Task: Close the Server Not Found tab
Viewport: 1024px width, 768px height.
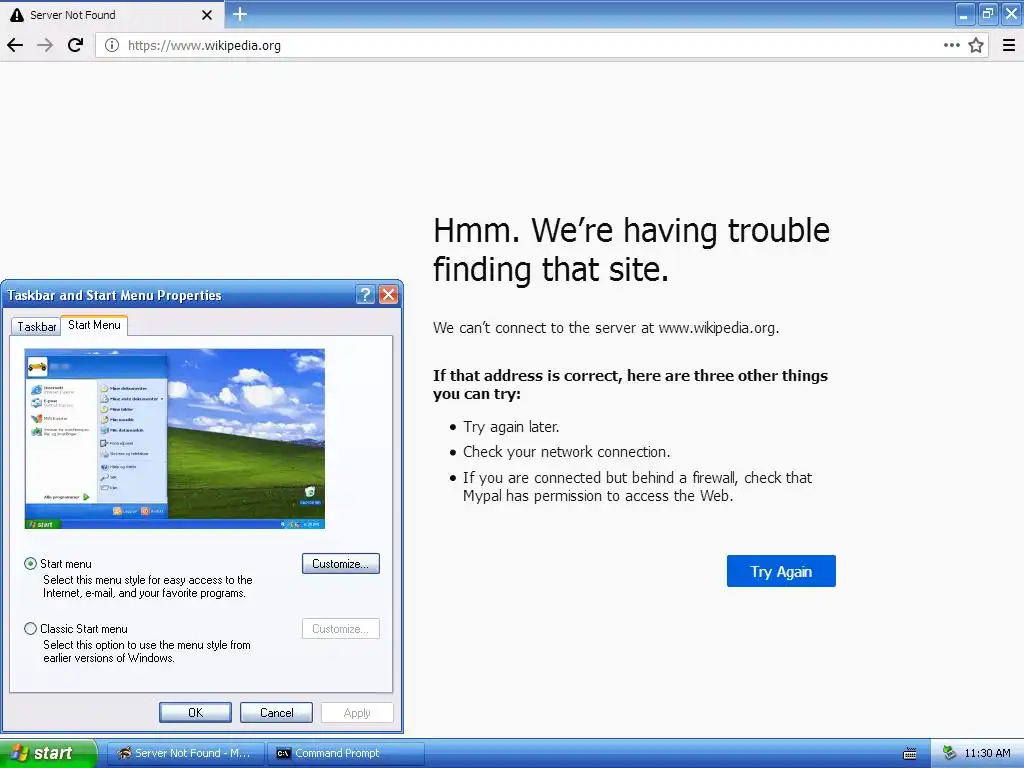Action: tap(206, 14)
